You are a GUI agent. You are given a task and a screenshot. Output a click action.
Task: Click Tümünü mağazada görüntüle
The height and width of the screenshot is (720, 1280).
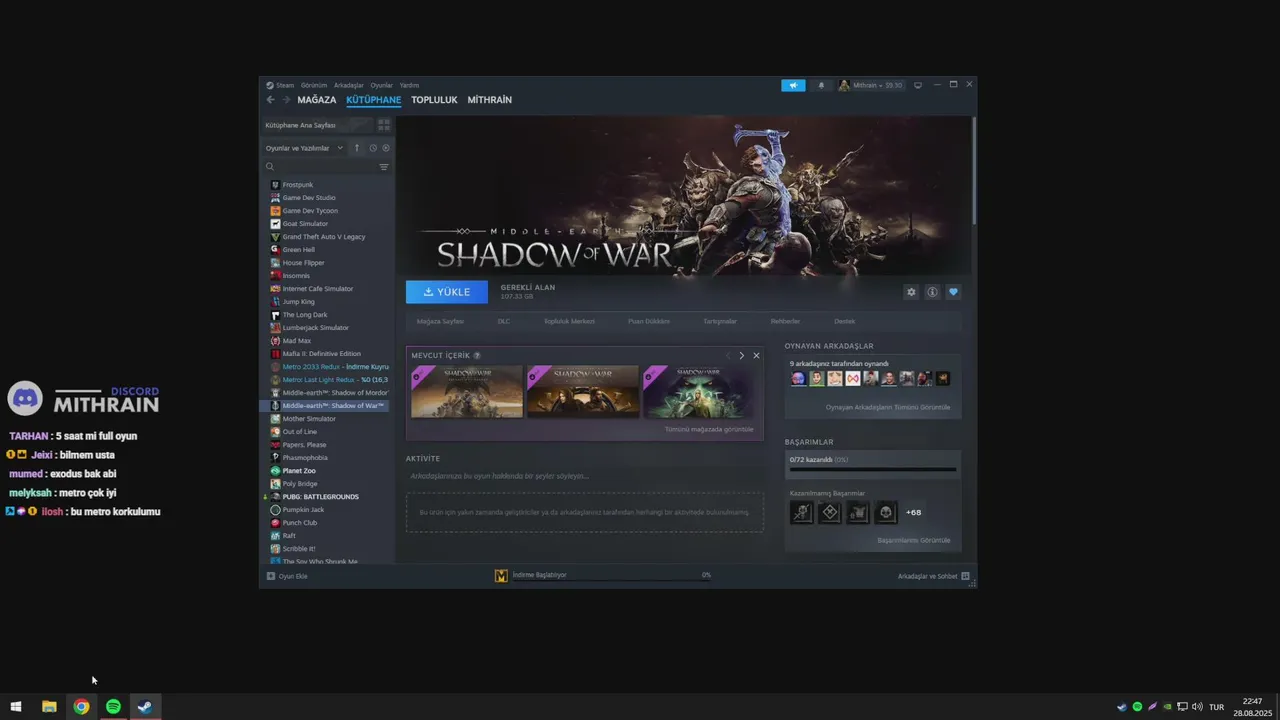709,429
